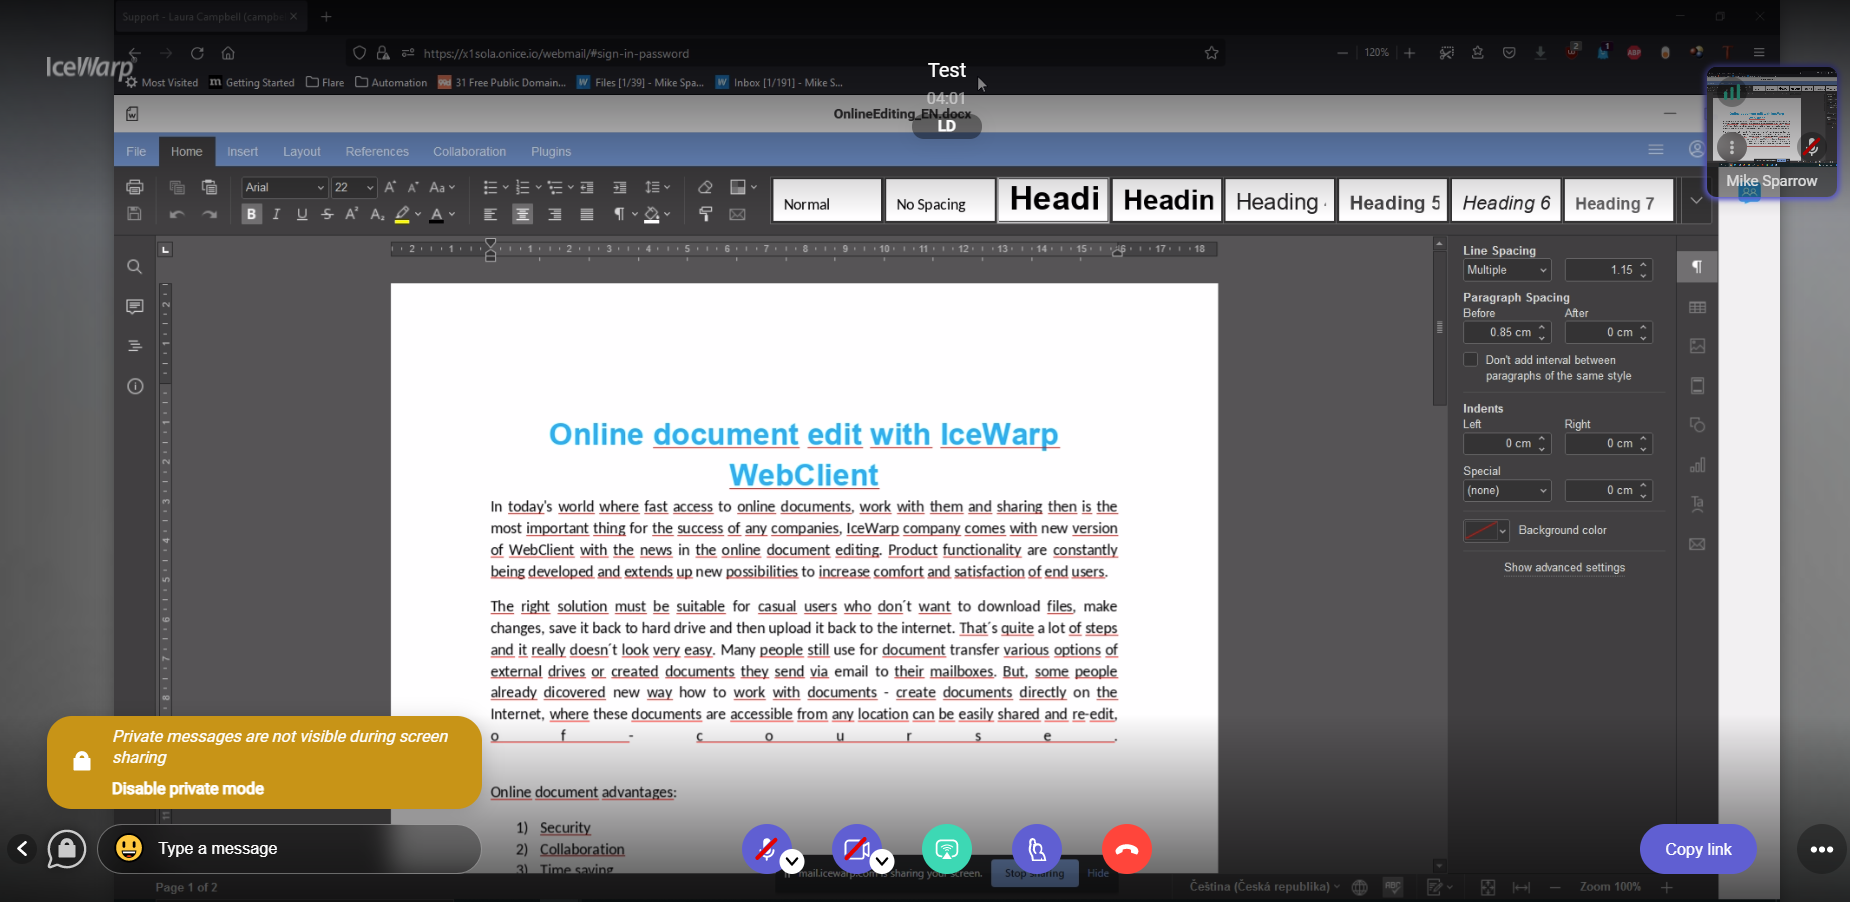The width and height of the screenshot is (1850, 902).
Task: Redo the last undone edit
Action: click(x=209, y=214)
